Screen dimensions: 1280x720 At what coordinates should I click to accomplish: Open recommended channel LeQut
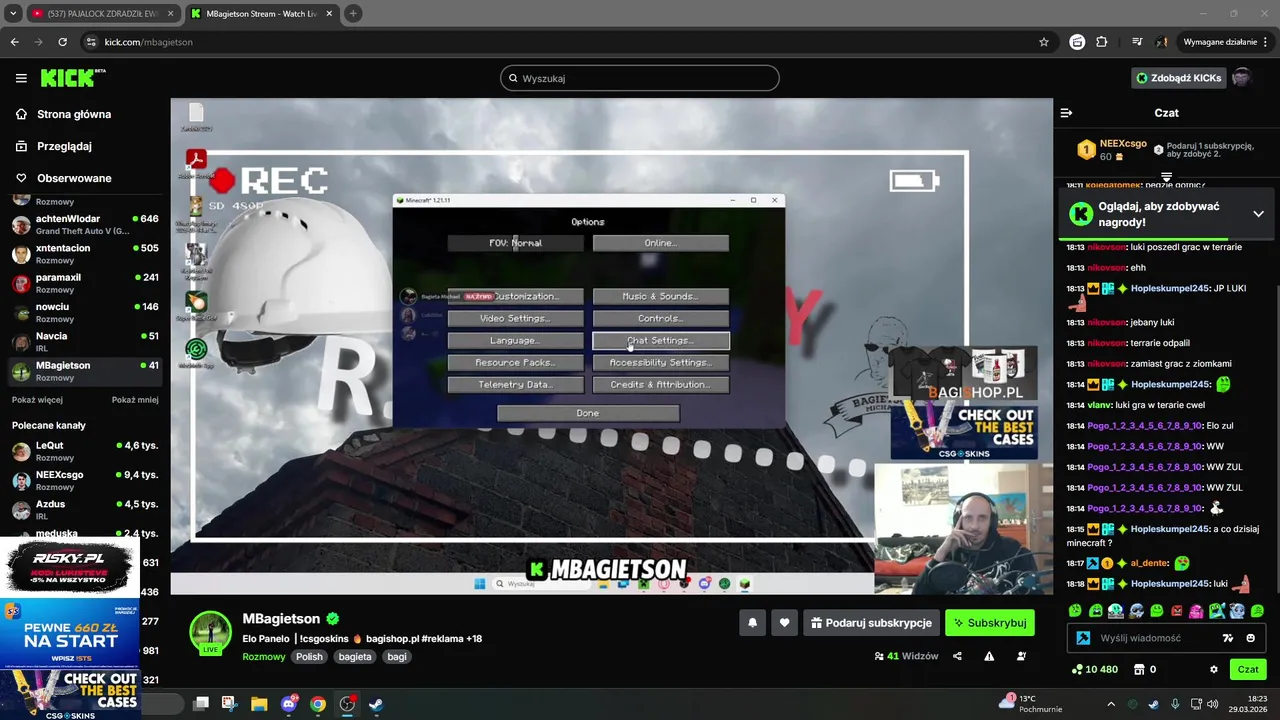point(84,451)
